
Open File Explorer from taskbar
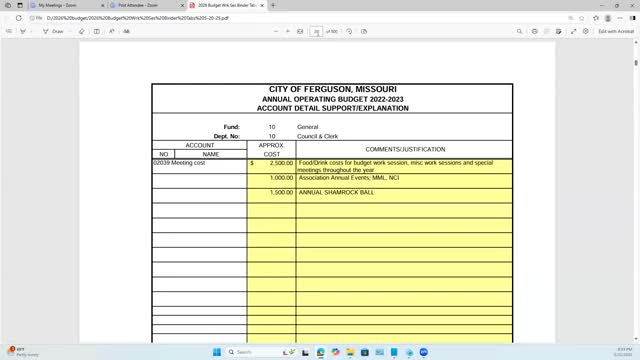(350, 352)
